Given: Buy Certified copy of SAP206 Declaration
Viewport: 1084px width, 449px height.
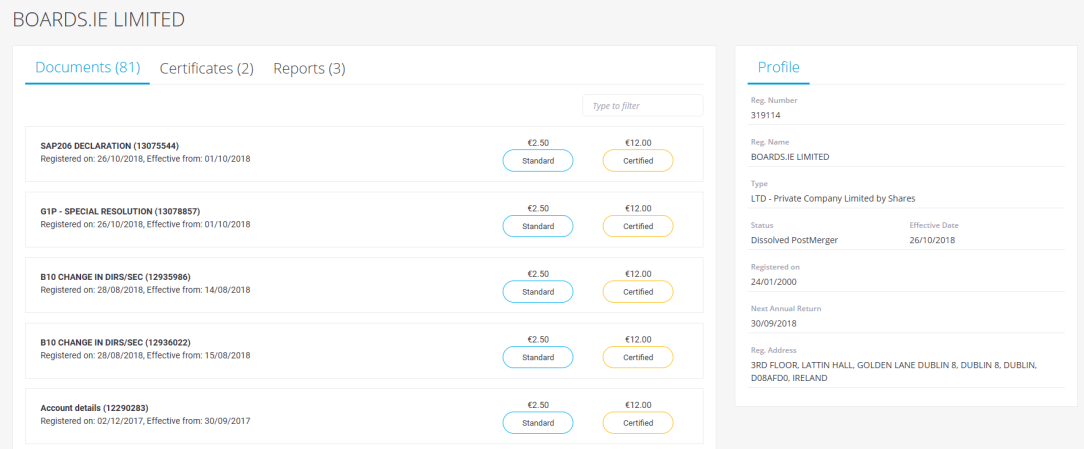Looking at the screenshot, I should pos(638,161).
